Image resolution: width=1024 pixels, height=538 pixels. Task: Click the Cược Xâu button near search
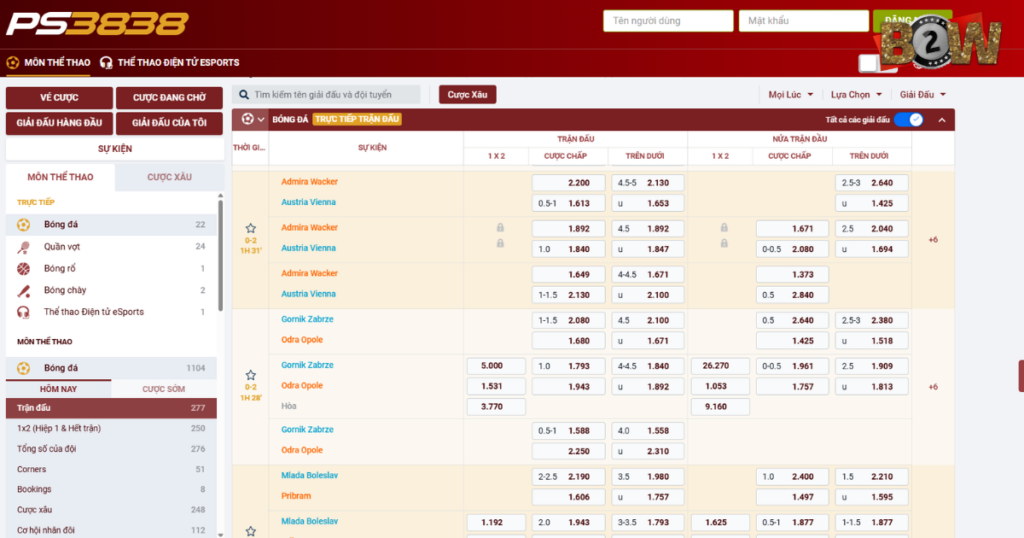pyautogui.click(x=468, y=95)
